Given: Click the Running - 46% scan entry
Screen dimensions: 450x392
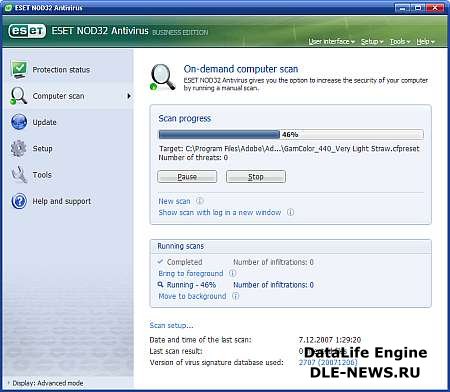Looking at the screenshot, I should 191,285.
